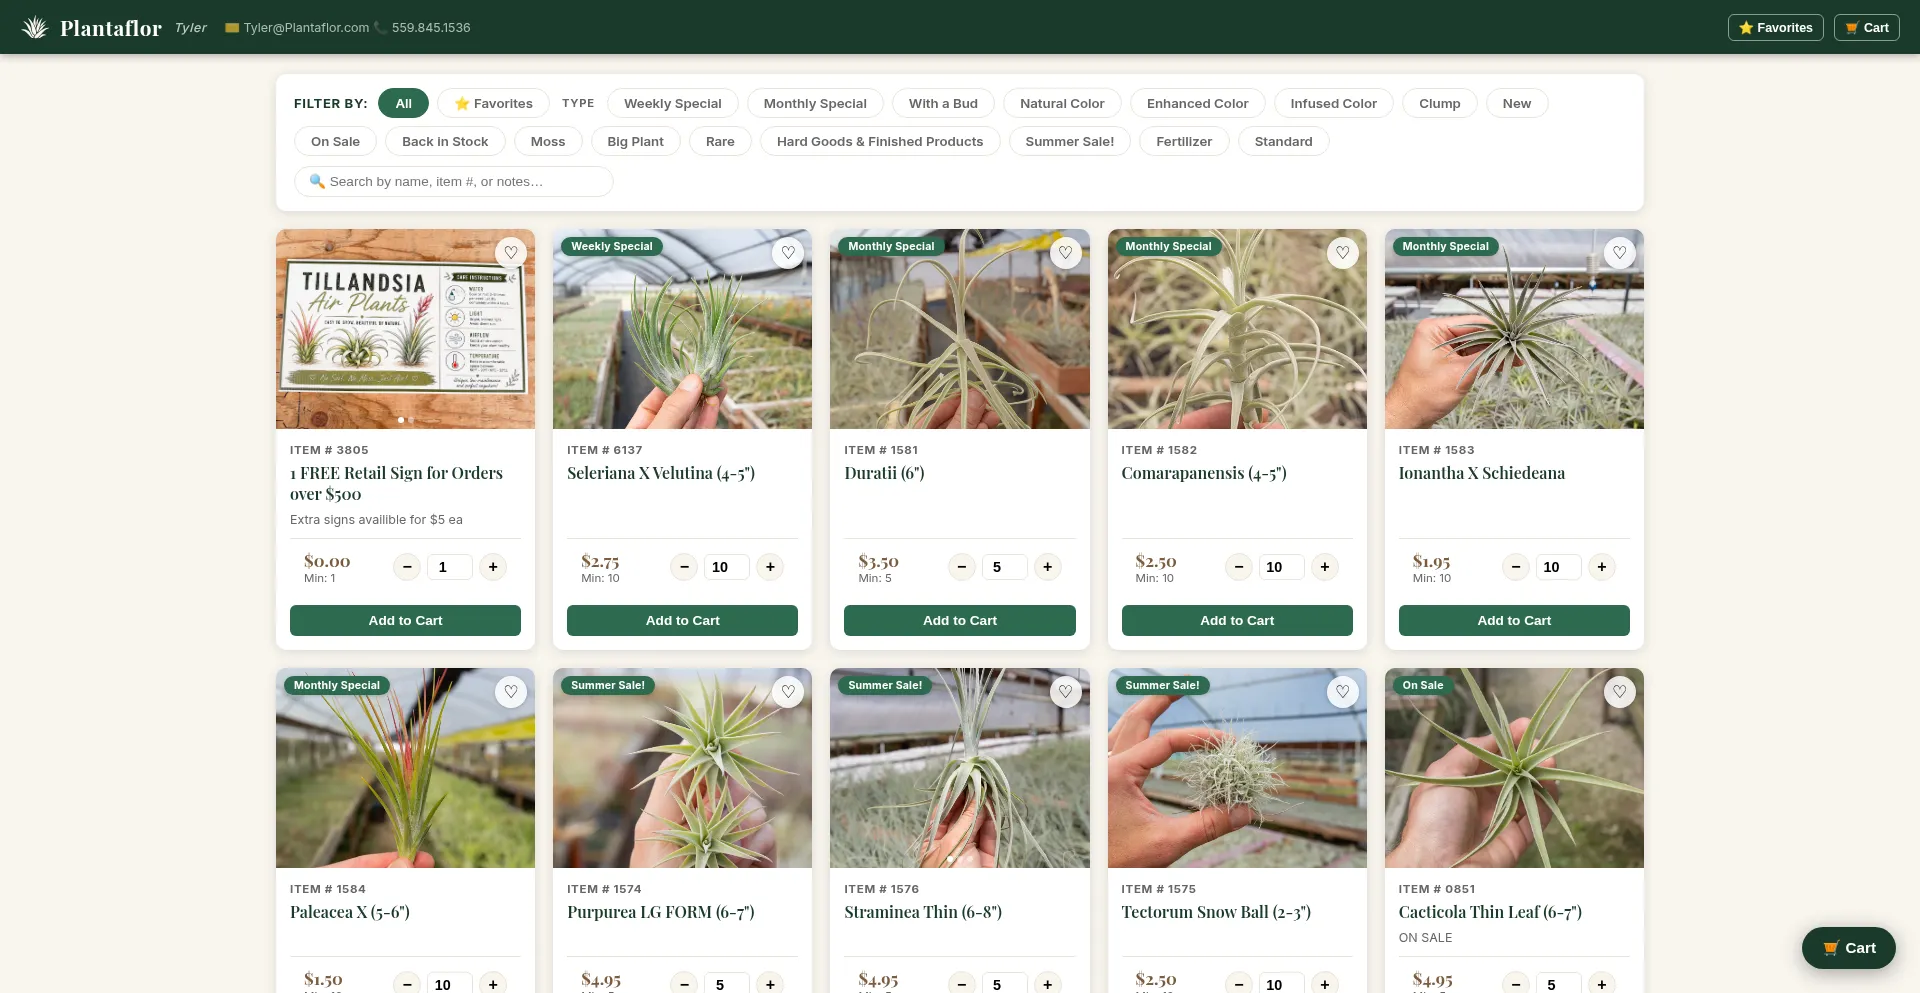Add Ionantha X Schiedeana to cart
The width and height of the screenshot is (1920, 993).
[x=1514, y=620]
